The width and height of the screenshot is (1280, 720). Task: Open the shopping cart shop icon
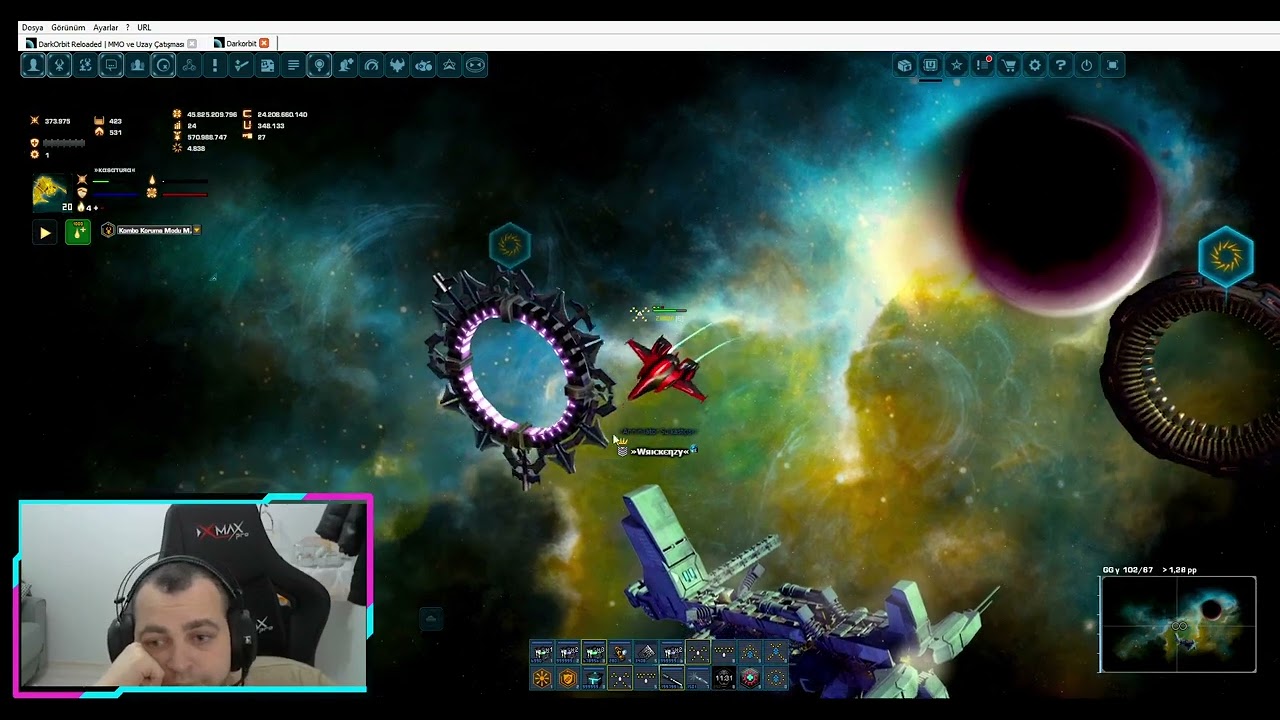[x=1008, y=65]
